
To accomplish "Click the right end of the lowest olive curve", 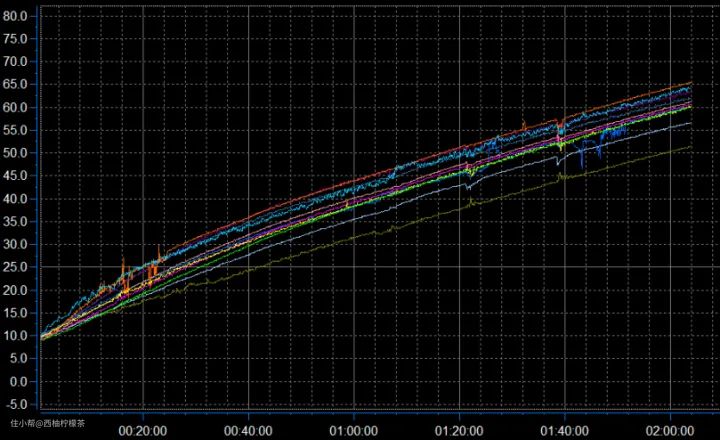I will point(690,147).
